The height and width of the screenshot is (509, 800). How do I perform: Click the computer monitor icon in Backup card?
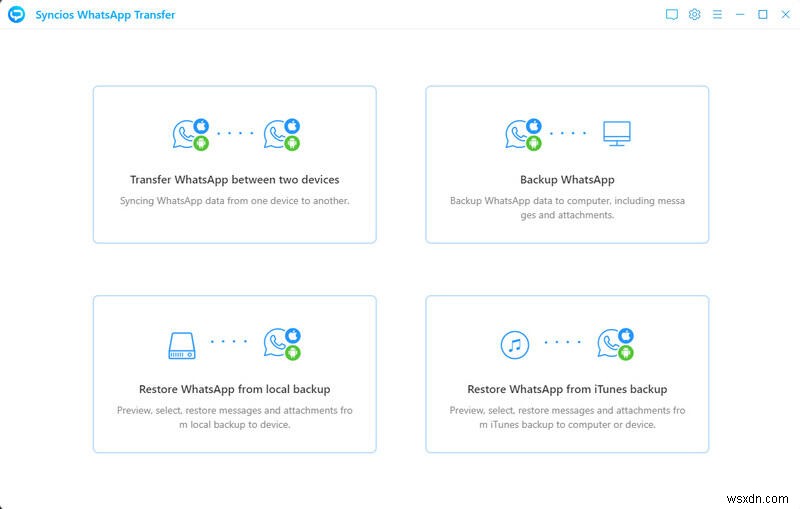[x=616, y=134]
